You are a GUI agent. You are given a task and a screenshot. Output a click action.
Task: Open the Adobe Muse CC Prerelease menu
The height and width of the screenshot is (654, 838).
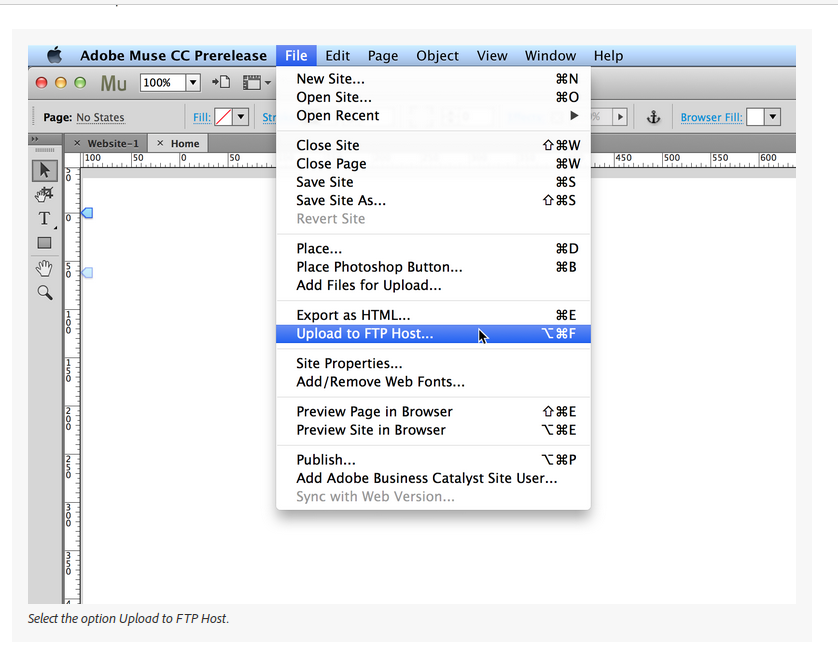(x=173, y=56)
